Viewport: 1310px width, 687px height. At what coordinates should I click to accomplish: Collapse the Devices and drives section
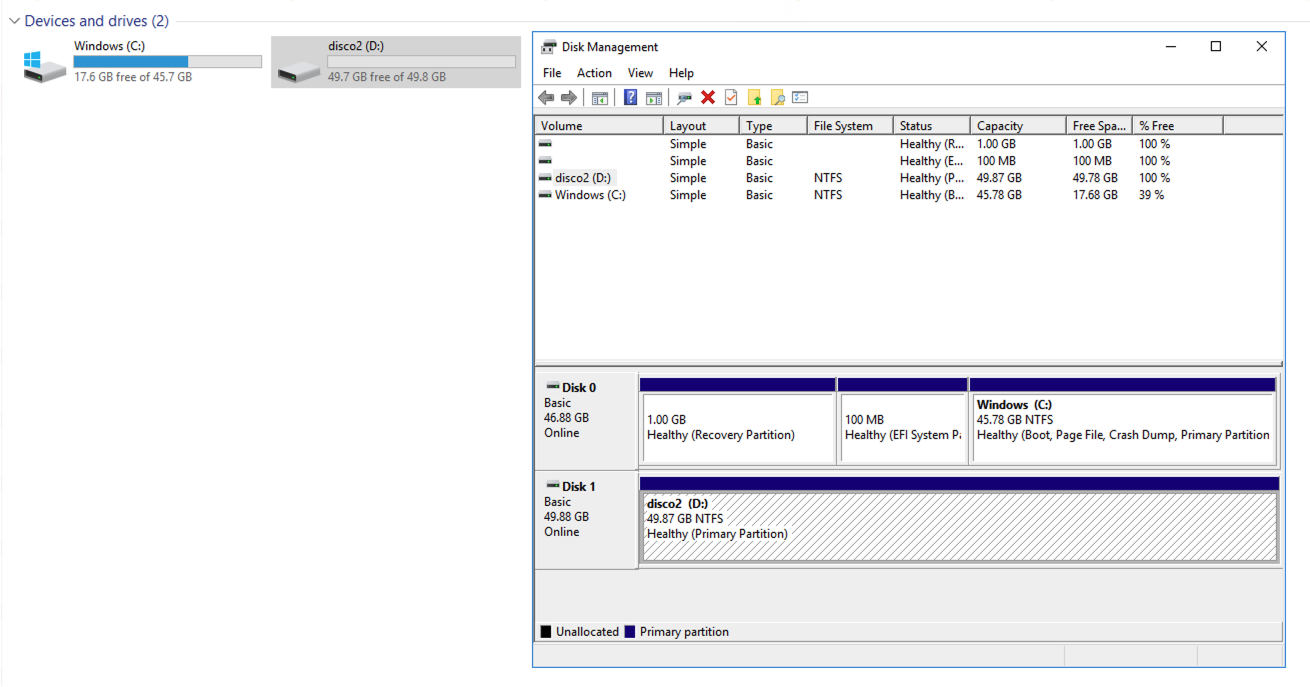click(x=14, y=21)
